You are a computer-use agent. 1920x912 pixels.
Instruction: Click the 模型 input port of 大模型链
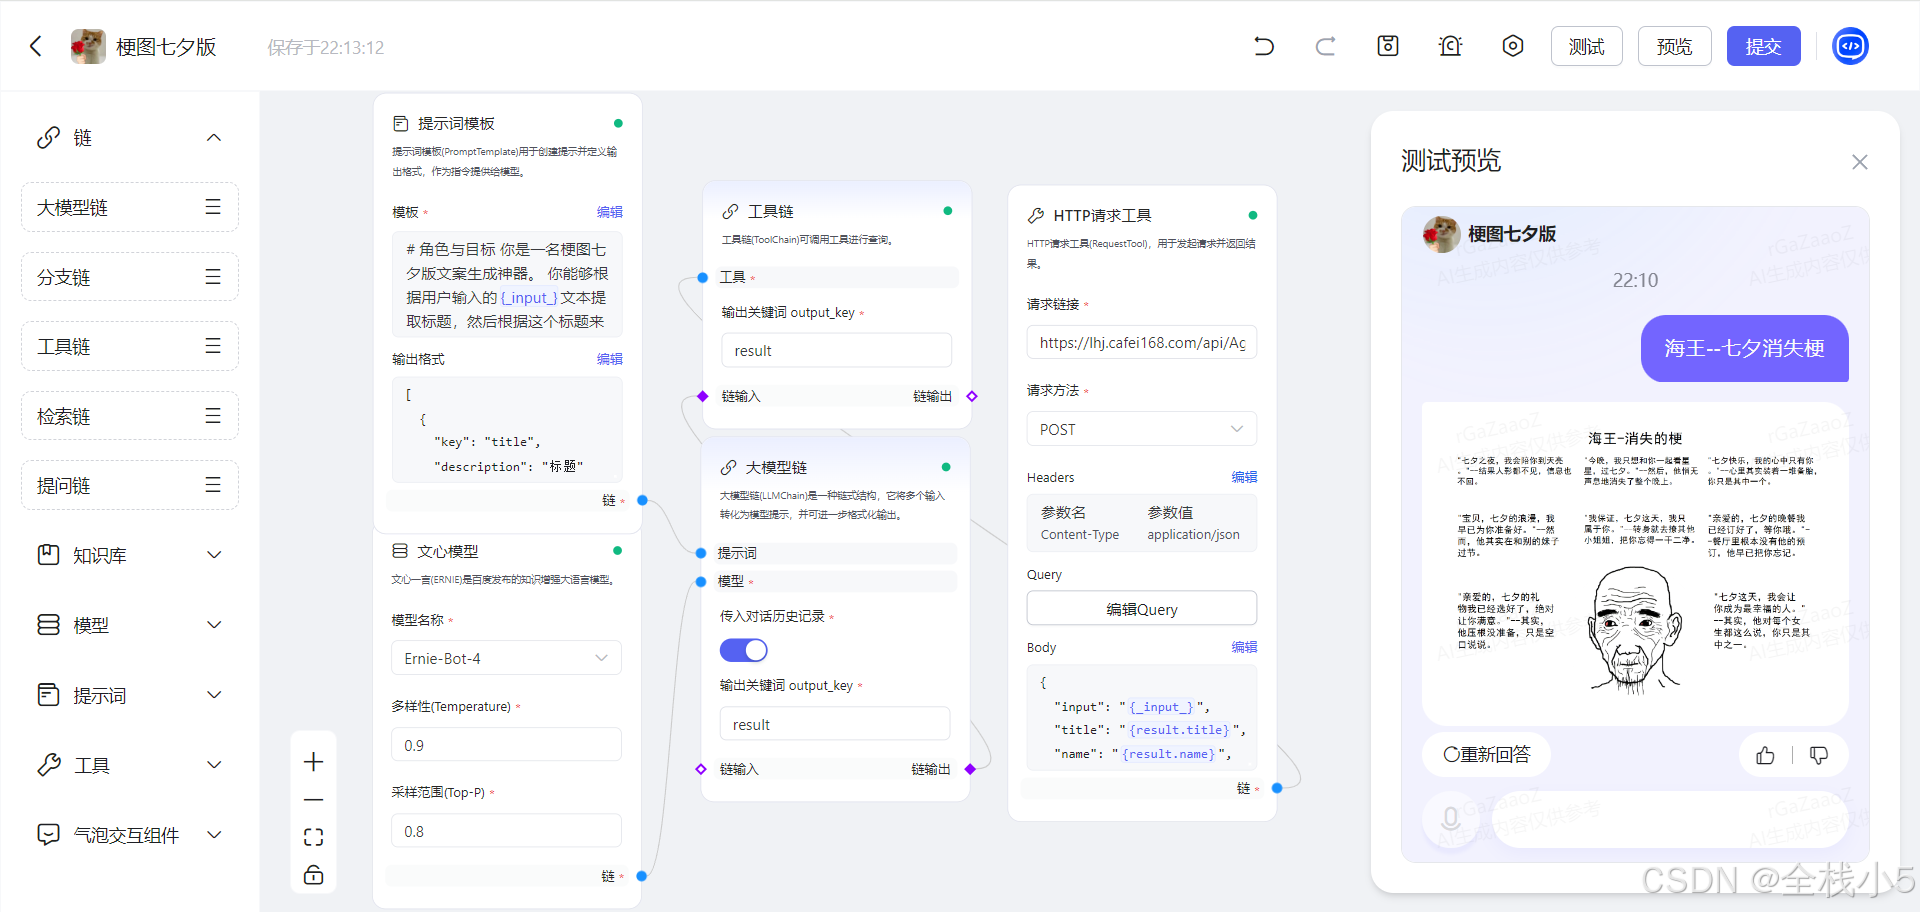coord(700,581)
